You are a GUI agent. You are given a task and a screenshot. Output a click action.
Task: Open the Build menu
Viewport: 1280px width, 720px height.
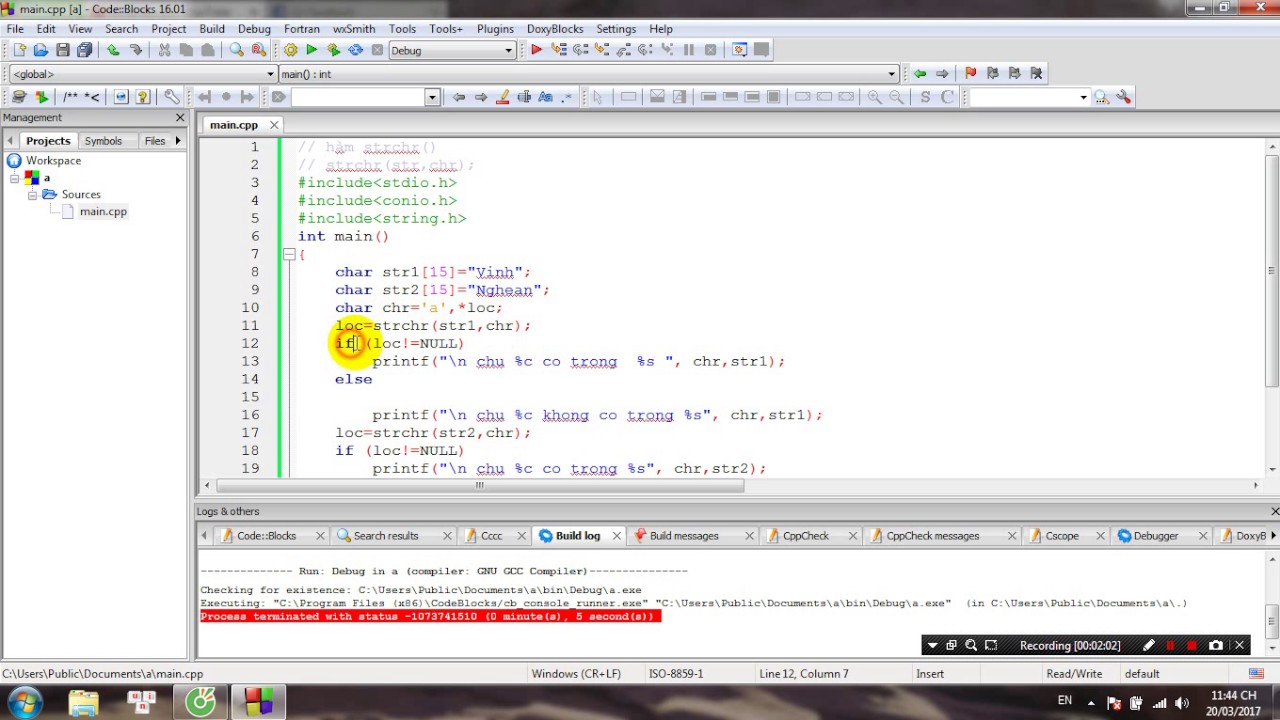[x=212, y=29]
